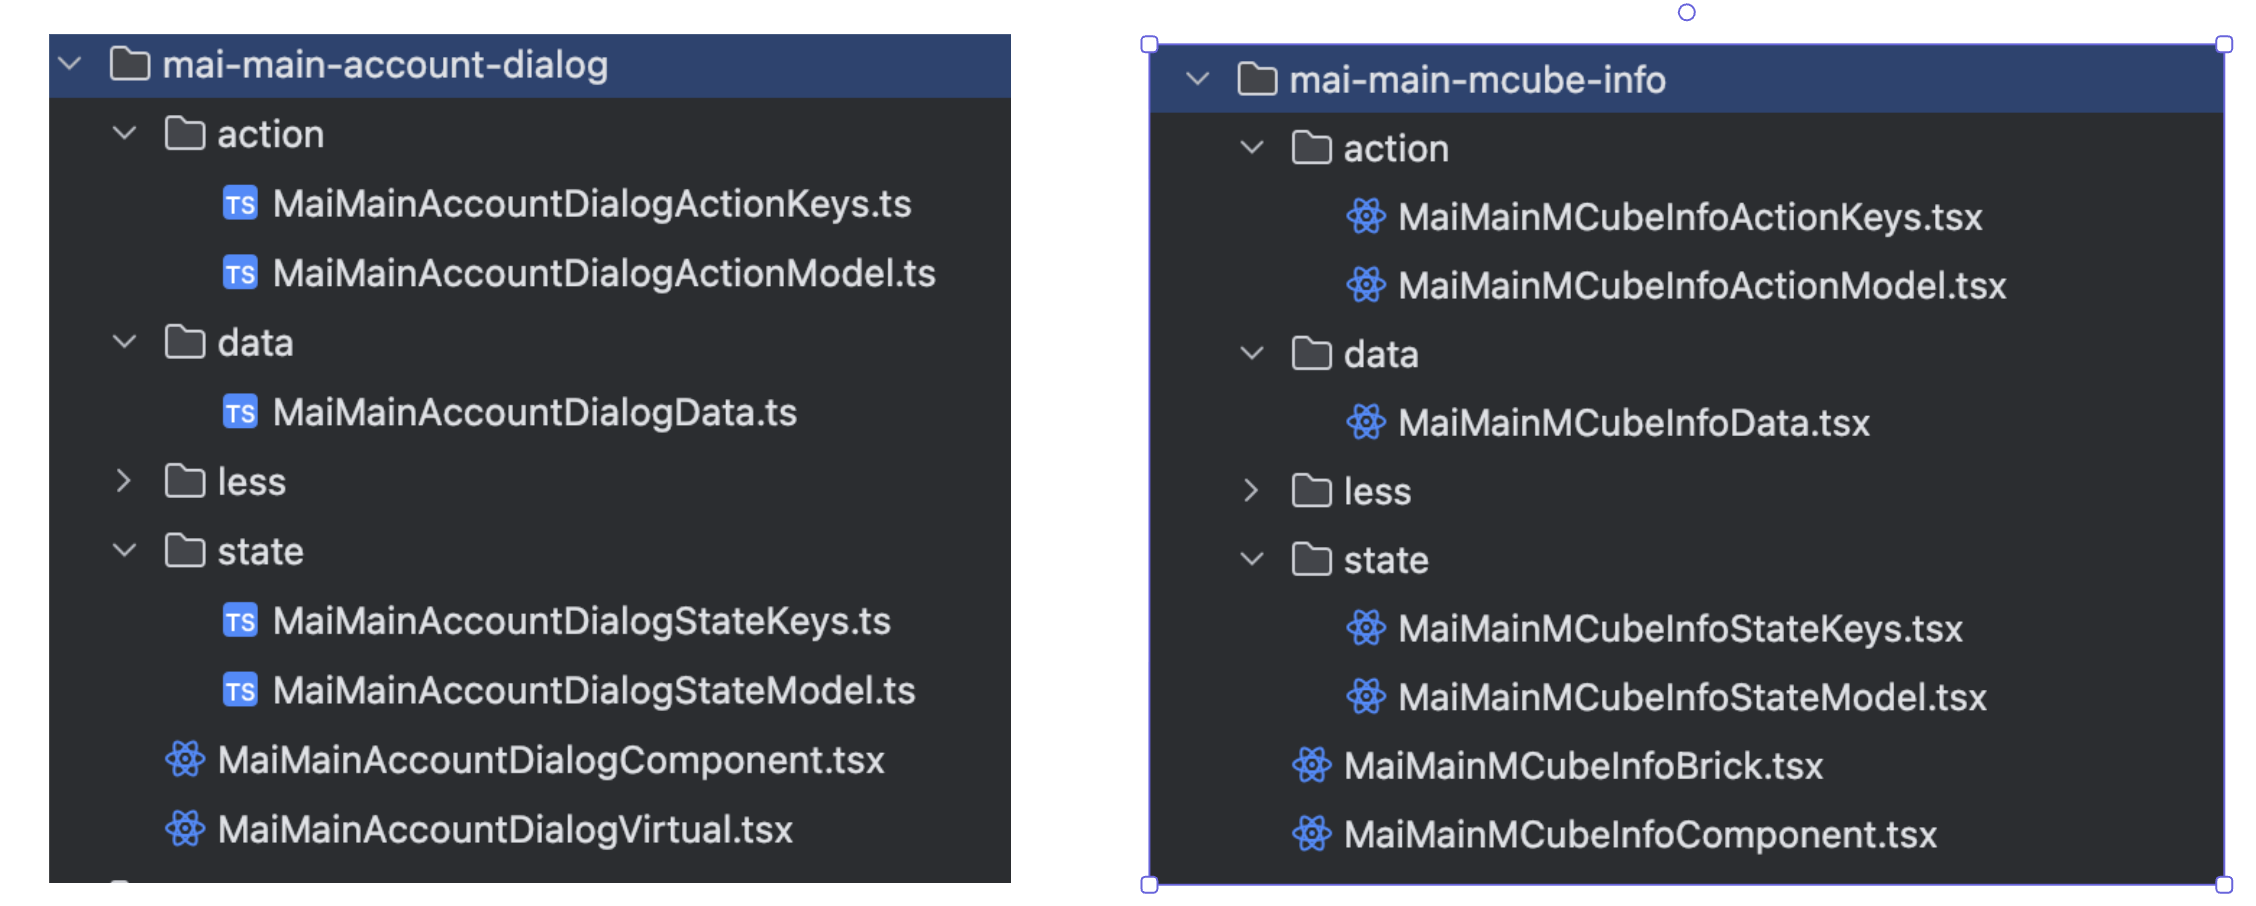Collapse the action folder under mai-main-account-dialog
The image size is (2256, 906).
click(x=125, y=134)
